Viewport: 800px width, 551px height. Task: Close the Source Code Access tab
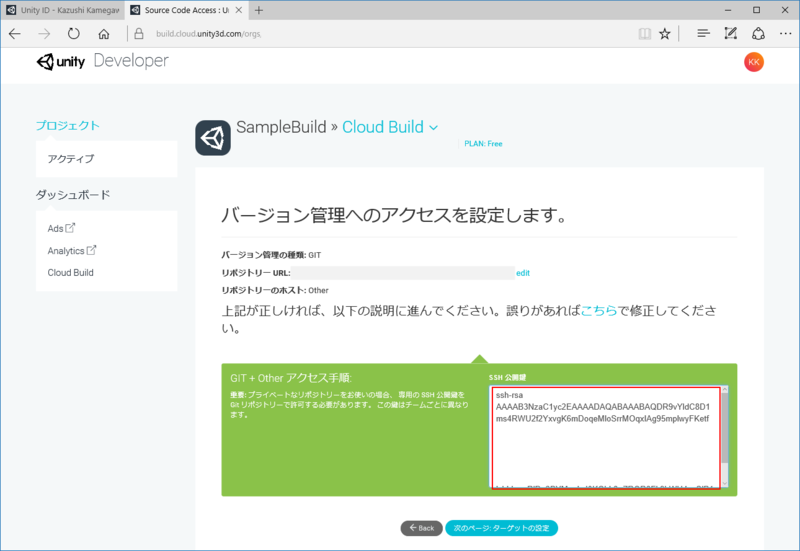click(x=238, y=10)
